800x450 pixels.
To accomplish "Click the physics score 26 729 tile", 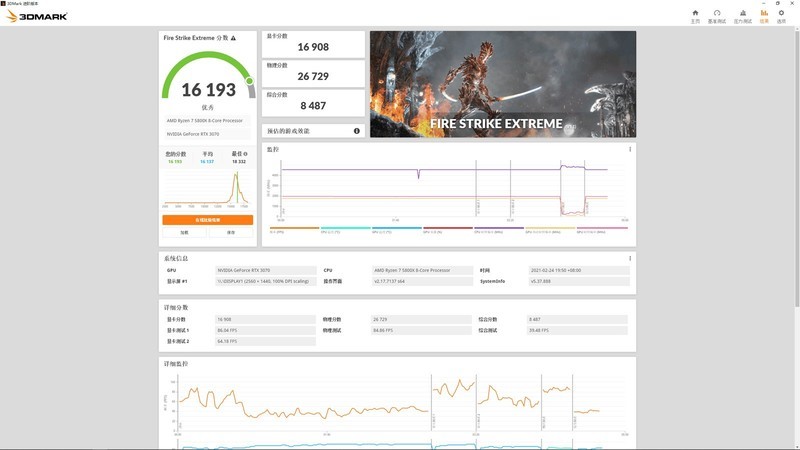I will click(313, 73).
